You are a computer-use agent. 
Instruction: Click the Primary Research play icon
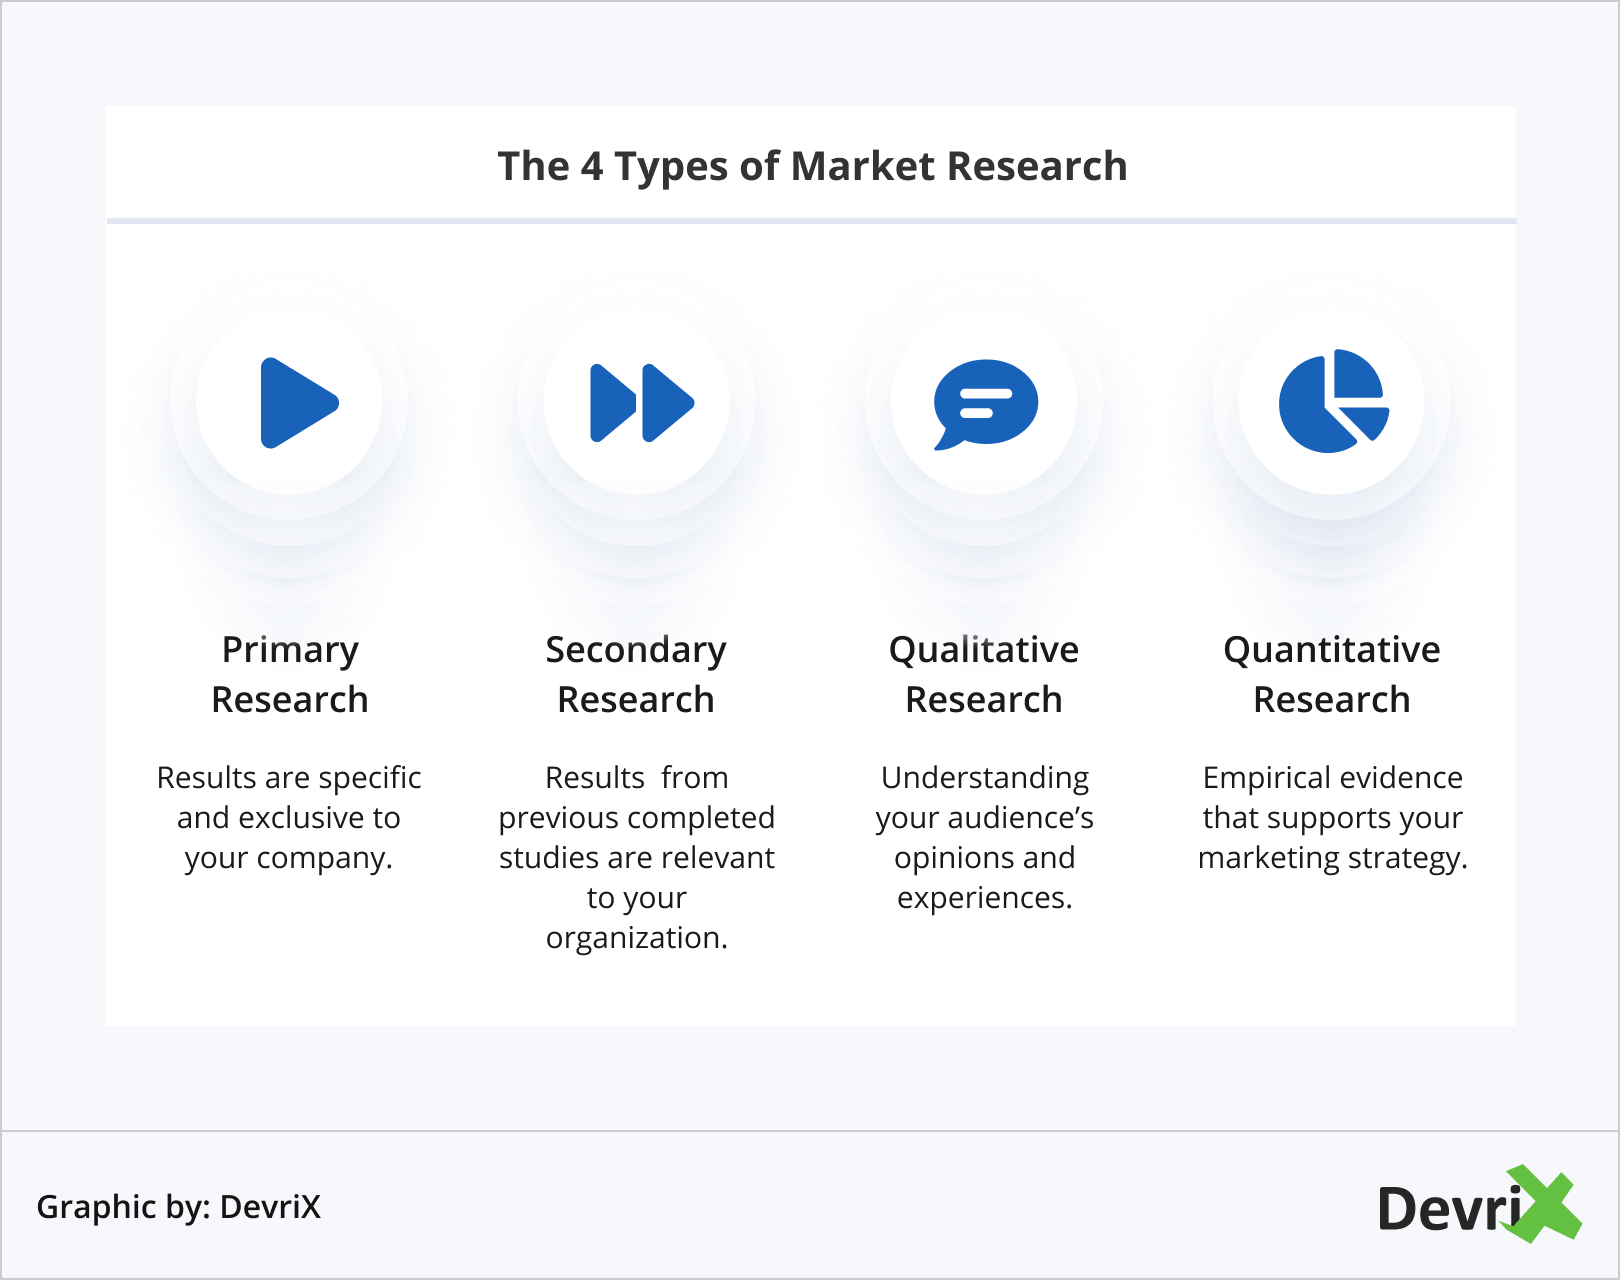pyautogui.click(x=297, y=402)
